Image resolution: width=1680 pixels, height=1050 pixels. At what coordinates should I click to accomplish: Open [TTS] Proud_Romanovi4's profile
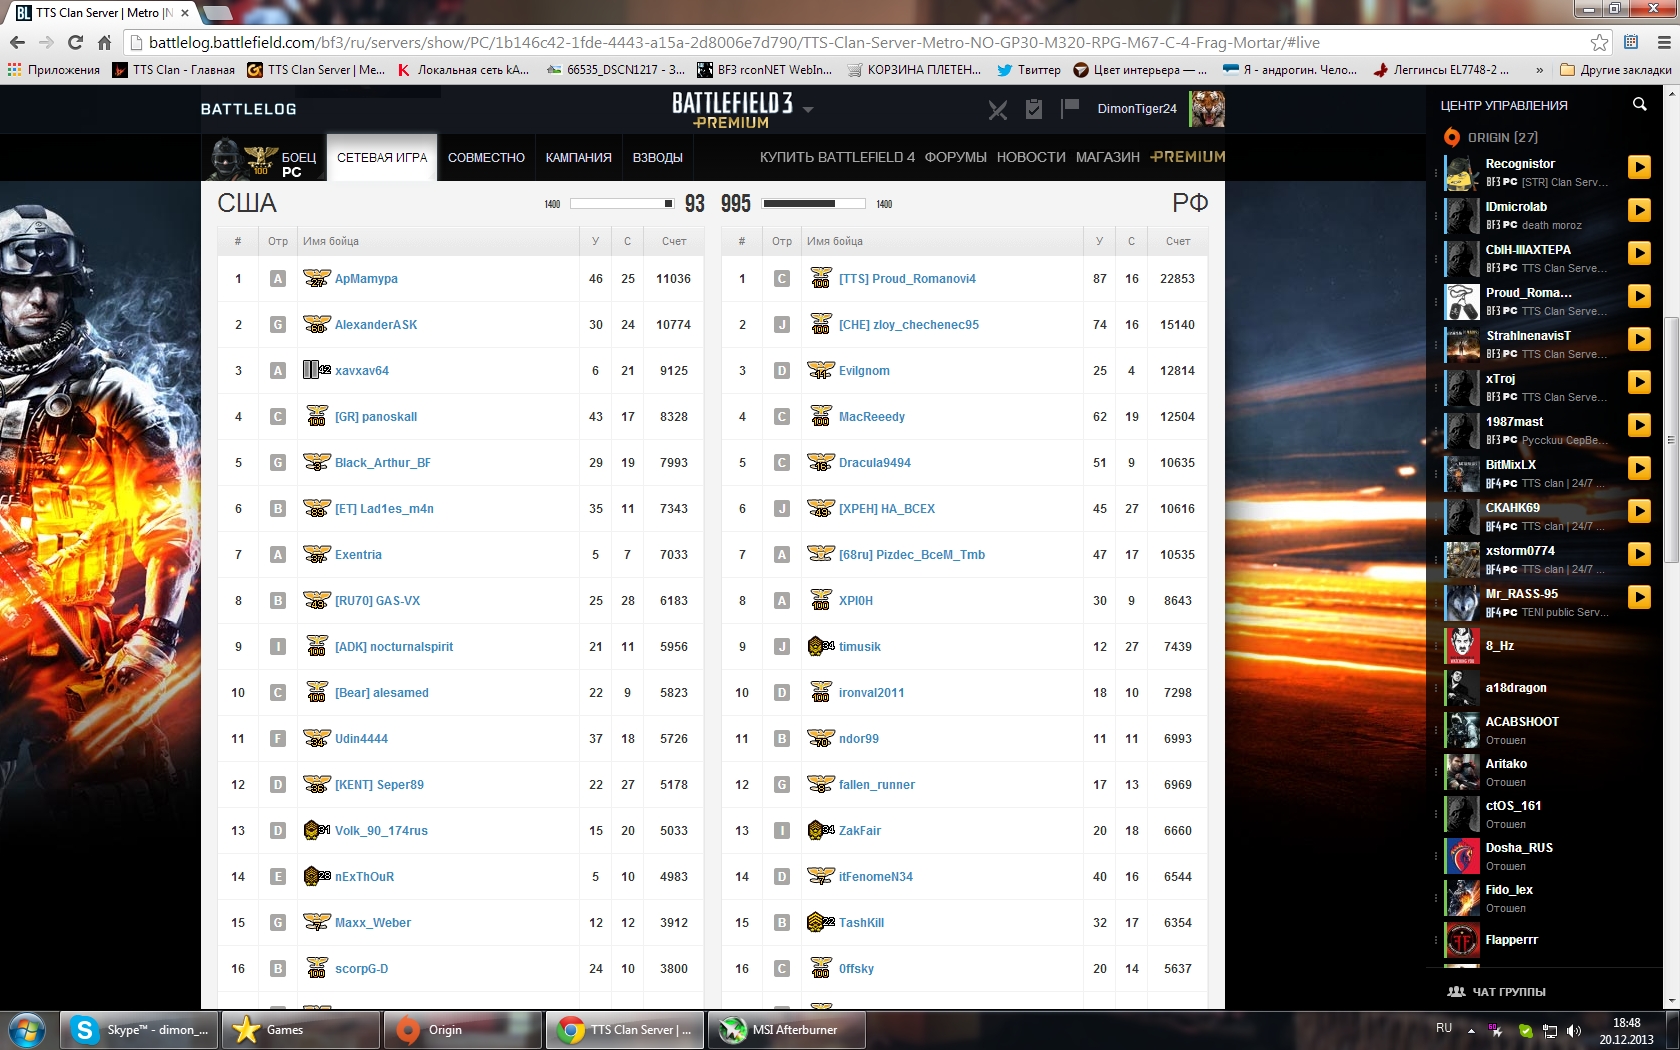coord(907,279)
